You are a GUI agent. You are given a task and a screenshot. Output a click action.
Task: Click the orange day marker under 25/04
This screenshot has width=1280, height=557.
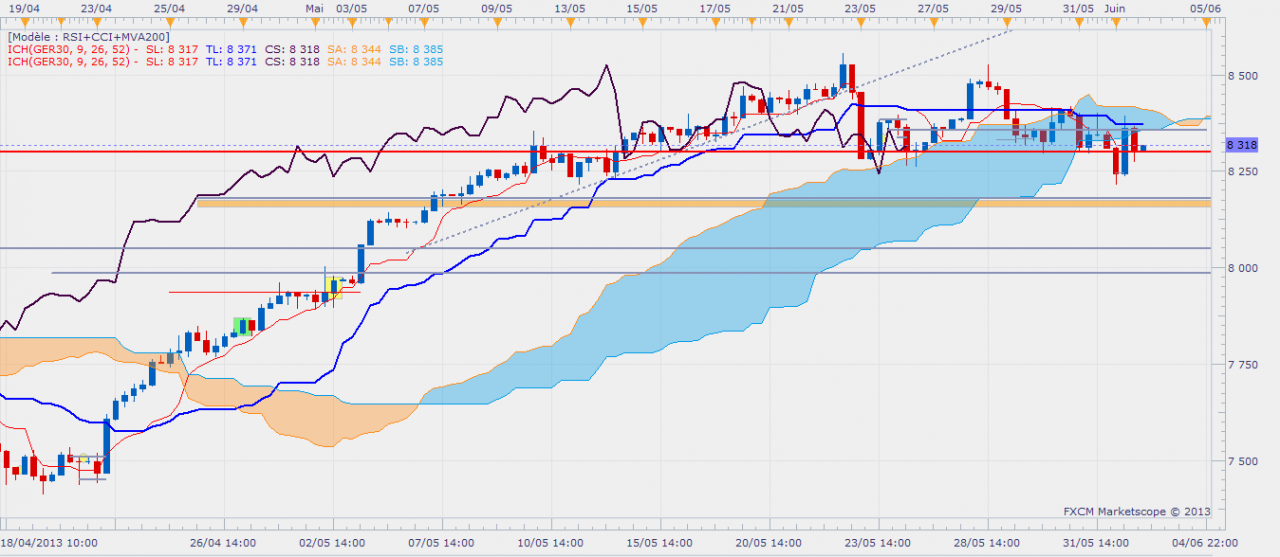(x=168, y=21)
